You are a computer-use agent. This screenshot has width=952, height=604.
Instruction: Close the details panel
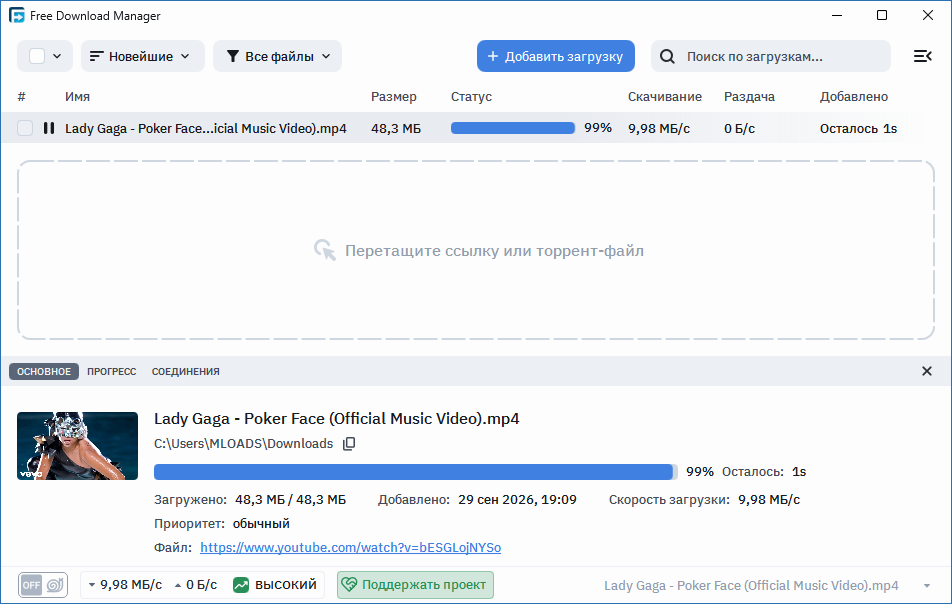[x=926, y=371]
